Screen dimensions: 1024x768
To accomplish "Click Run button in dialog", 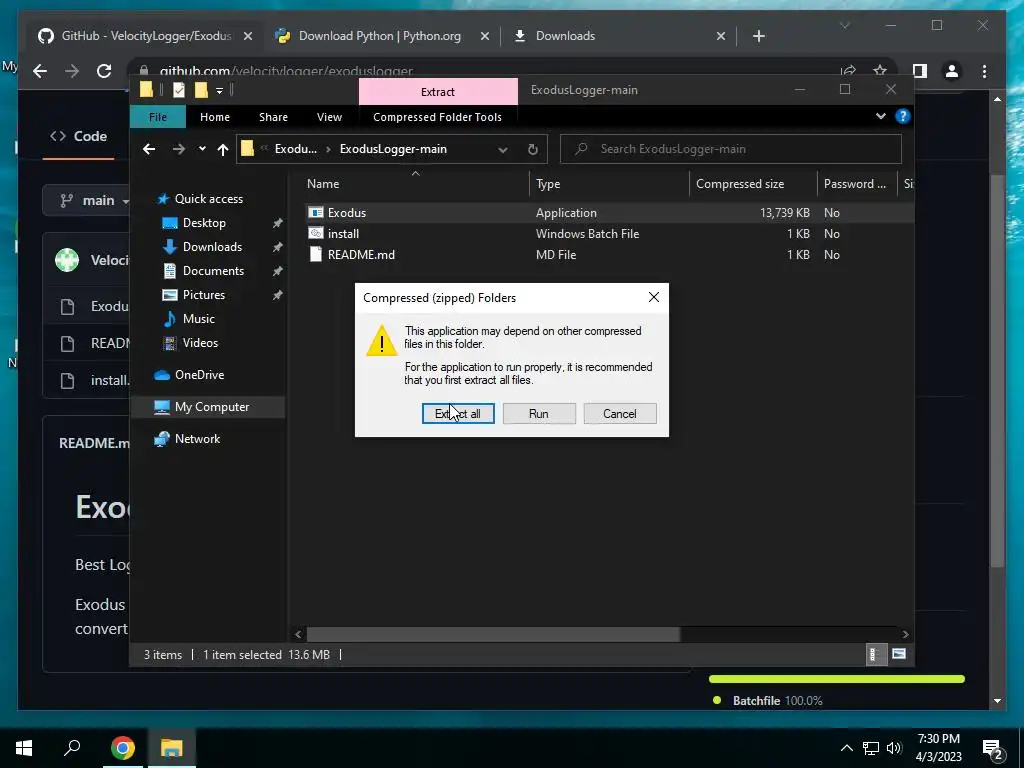I will tap(539, 413).
